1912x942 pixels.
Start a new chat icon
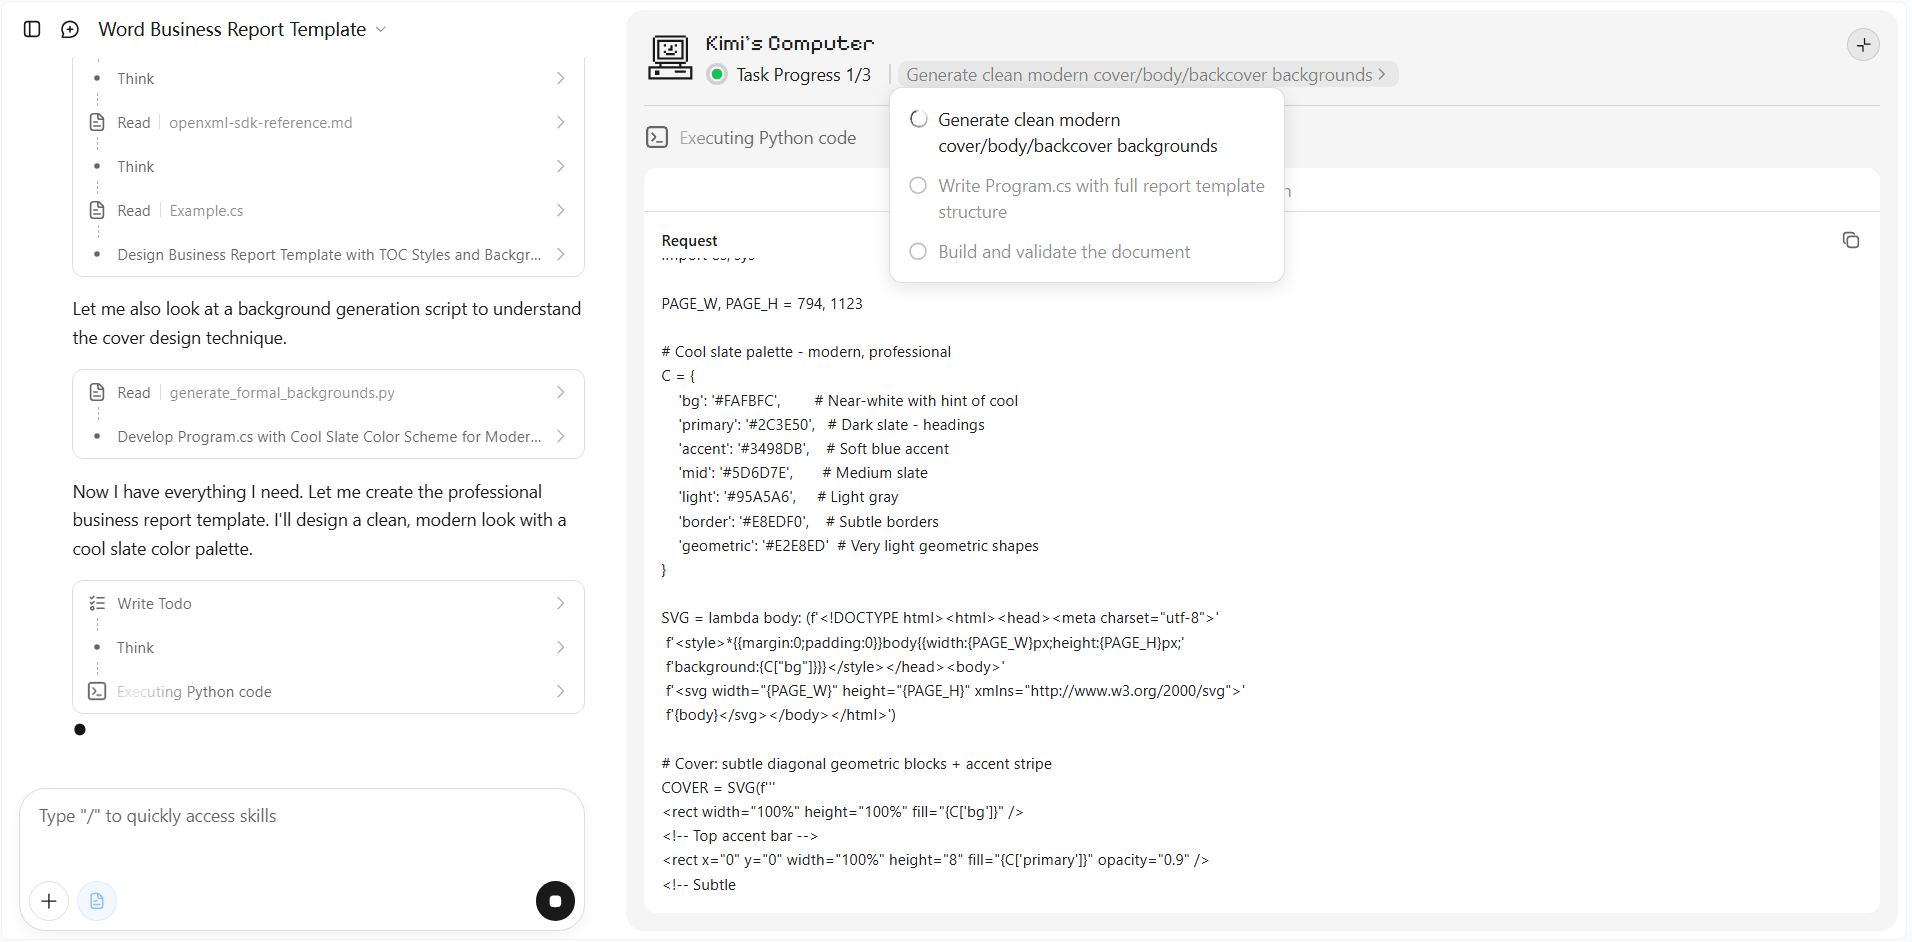pyautogui.click(x=70, y=29)
